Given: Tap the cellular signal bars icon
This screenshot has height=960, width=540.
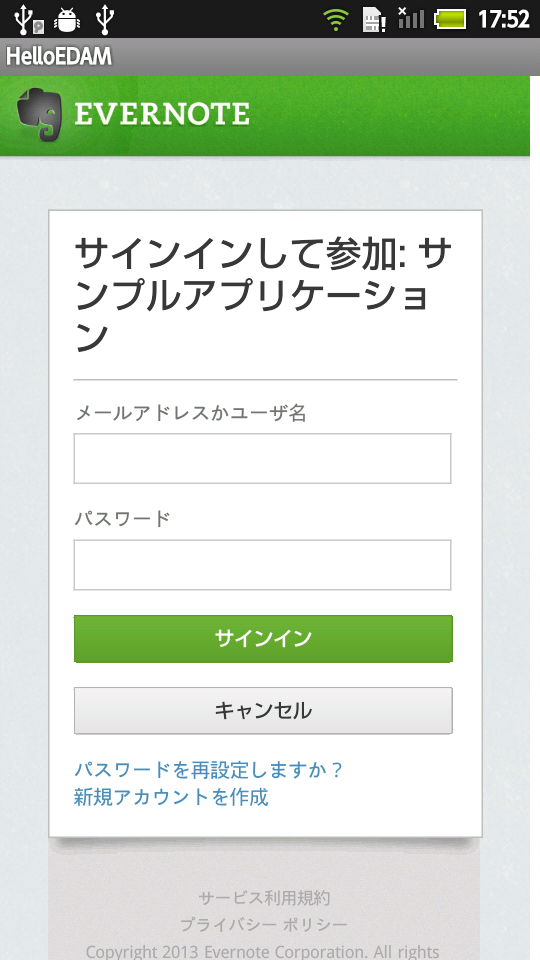Looking at the screenshot, I should click(x=411, y=18).
